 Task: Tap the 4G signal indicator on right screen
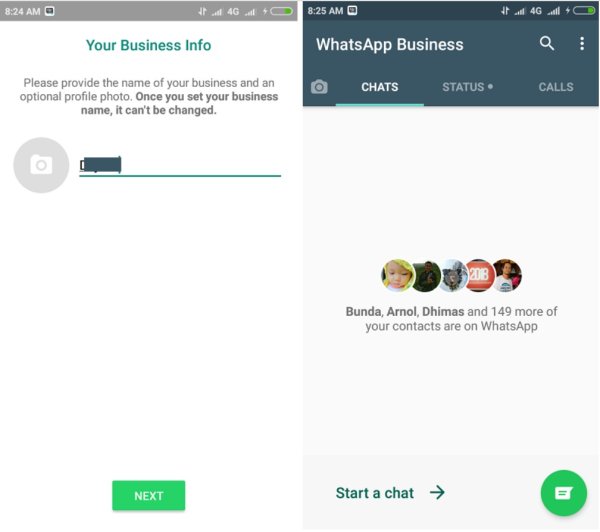536,11
